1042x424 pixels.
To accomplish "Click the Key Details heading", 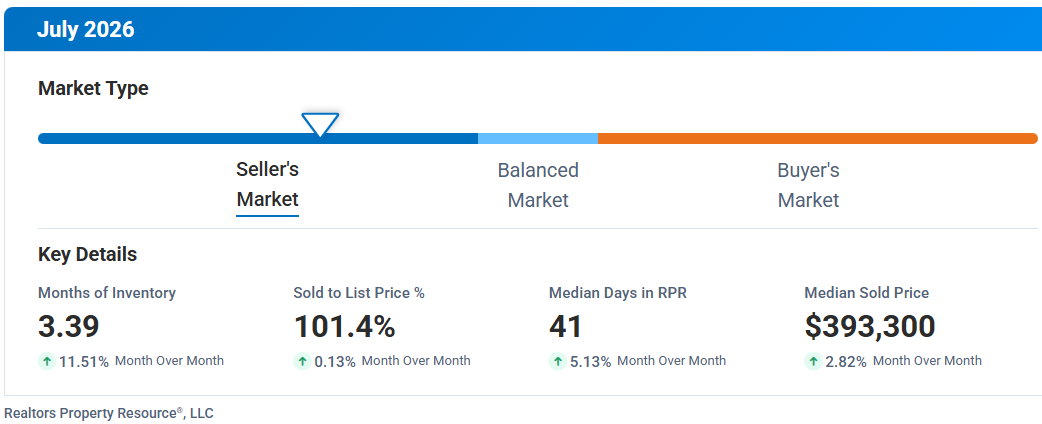I will (x=88, y=255).
